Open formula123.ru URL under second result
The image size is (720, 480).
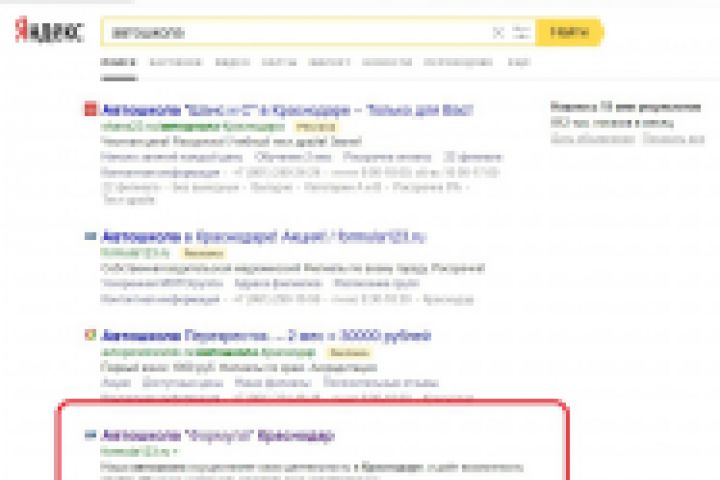click(135, 253)
